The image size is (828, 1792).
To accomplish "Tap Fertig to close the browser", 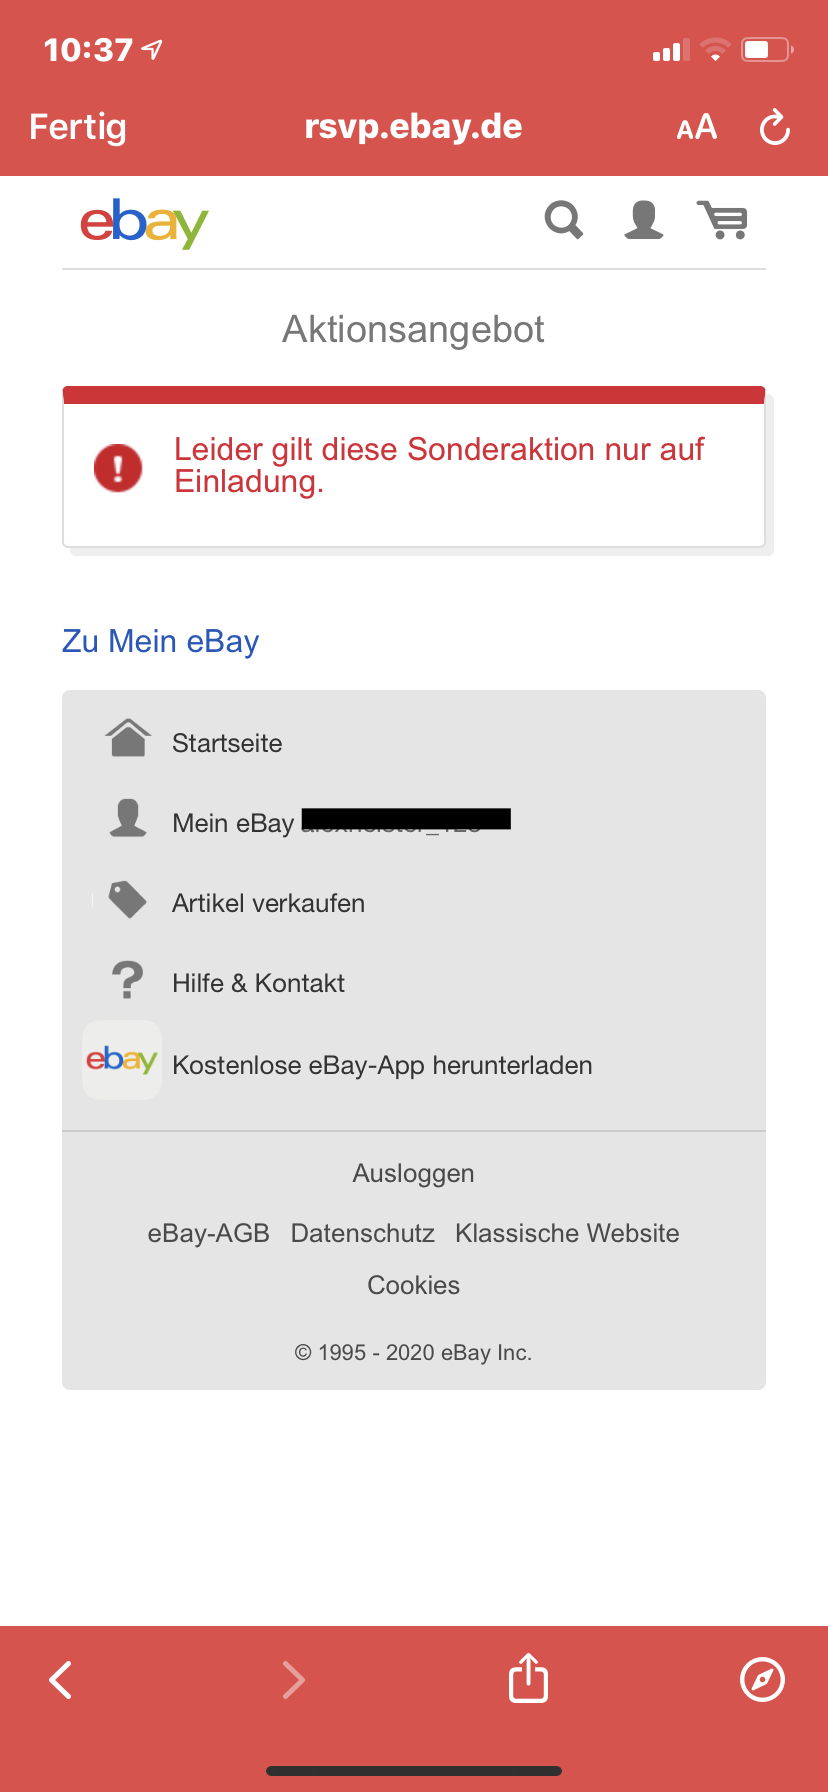I will [78, 127].
